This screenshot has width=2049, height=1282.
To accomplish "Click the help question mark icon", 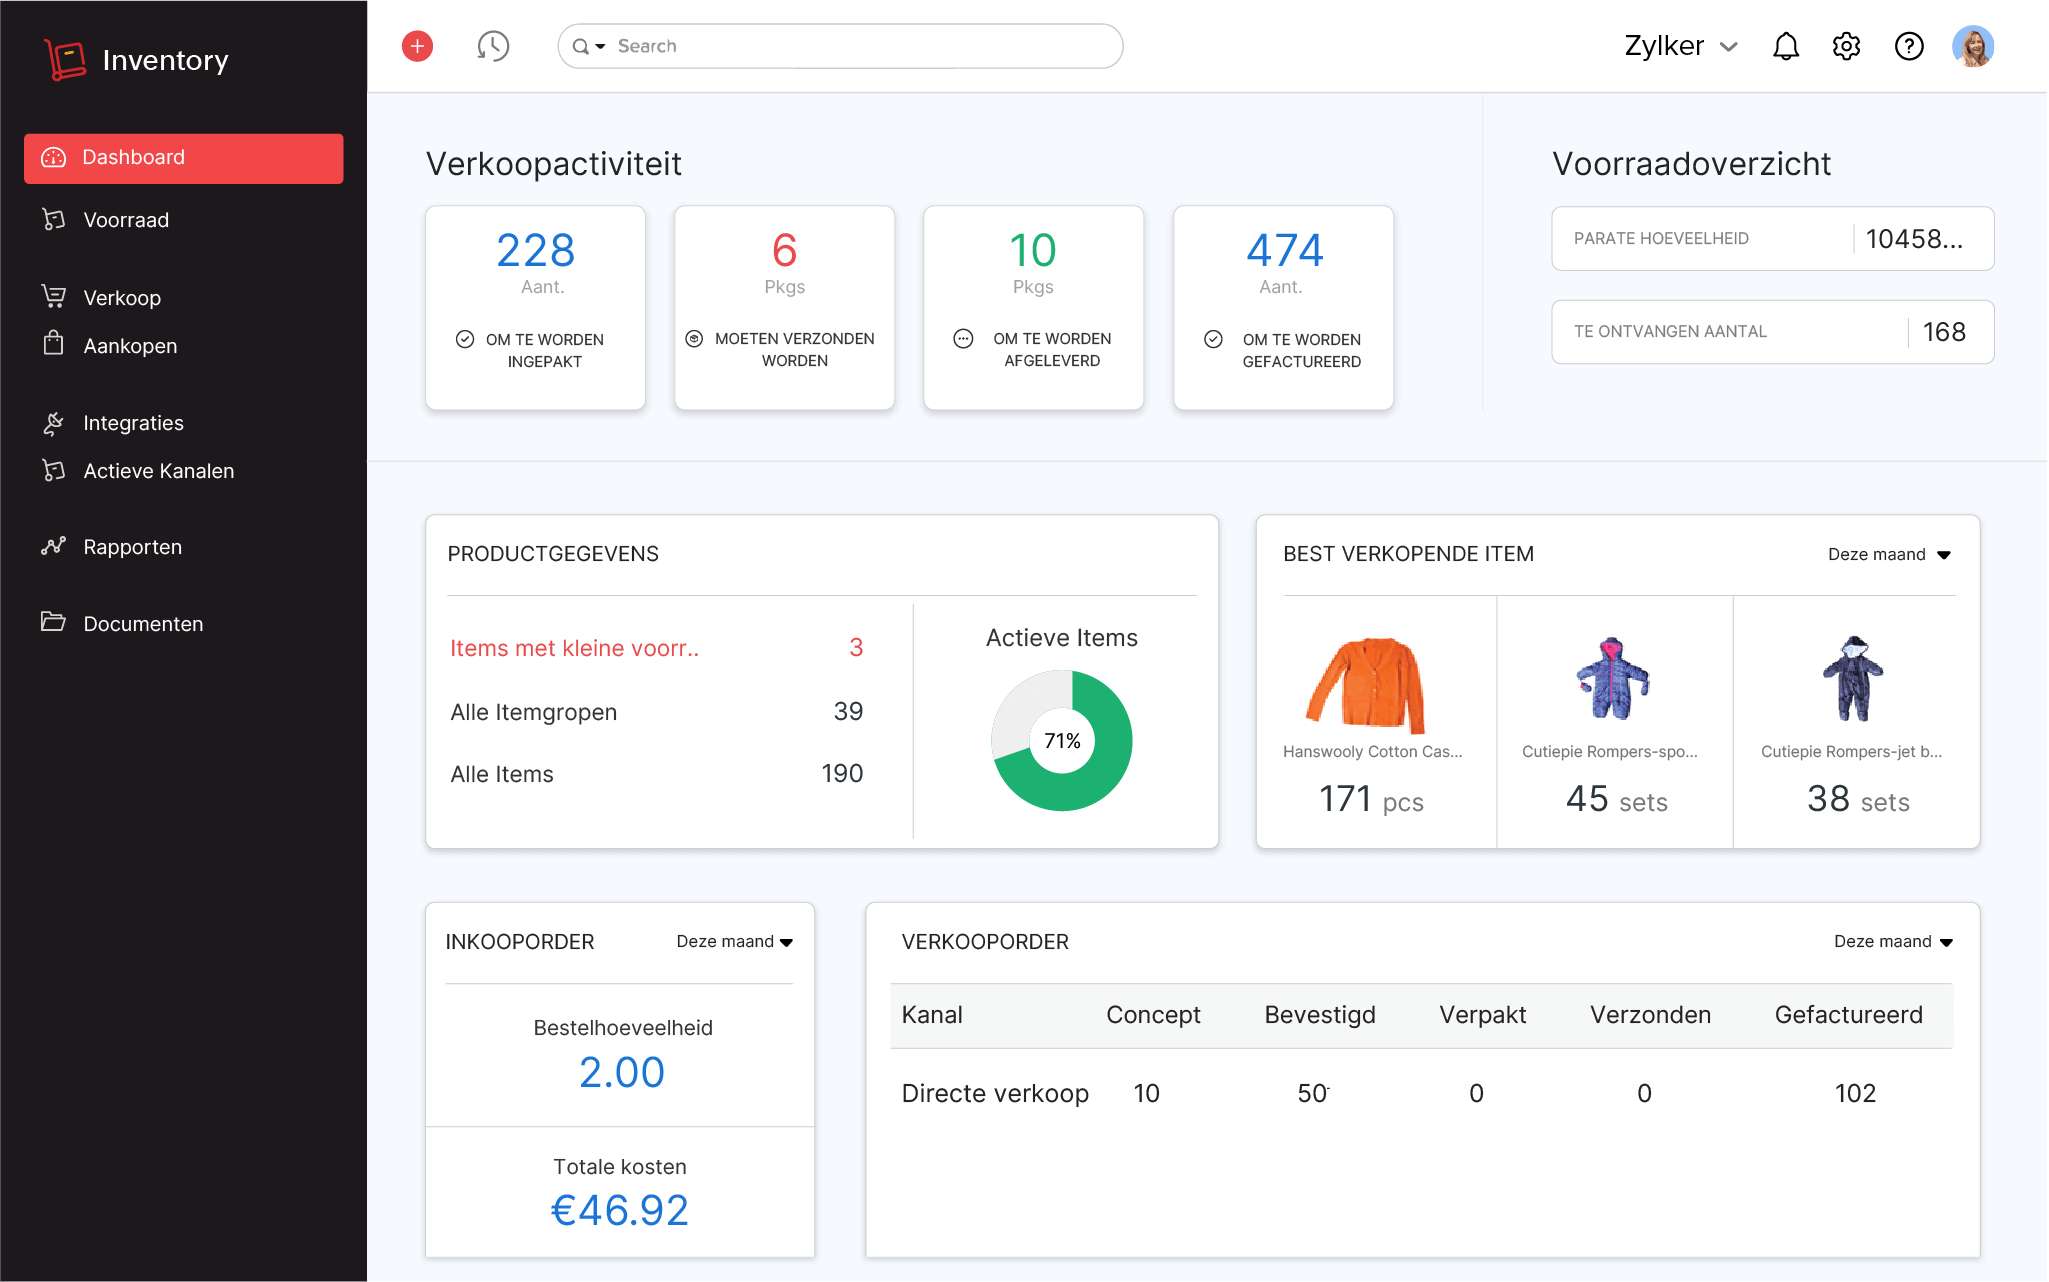I will 1909,46.
